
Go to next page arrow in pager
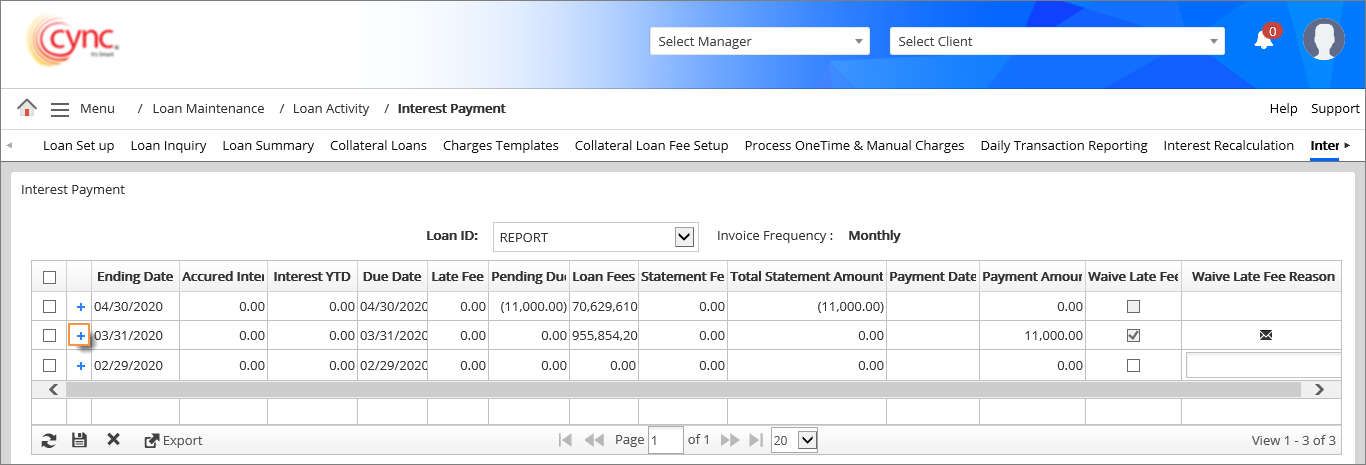click(x=729, y=440)
